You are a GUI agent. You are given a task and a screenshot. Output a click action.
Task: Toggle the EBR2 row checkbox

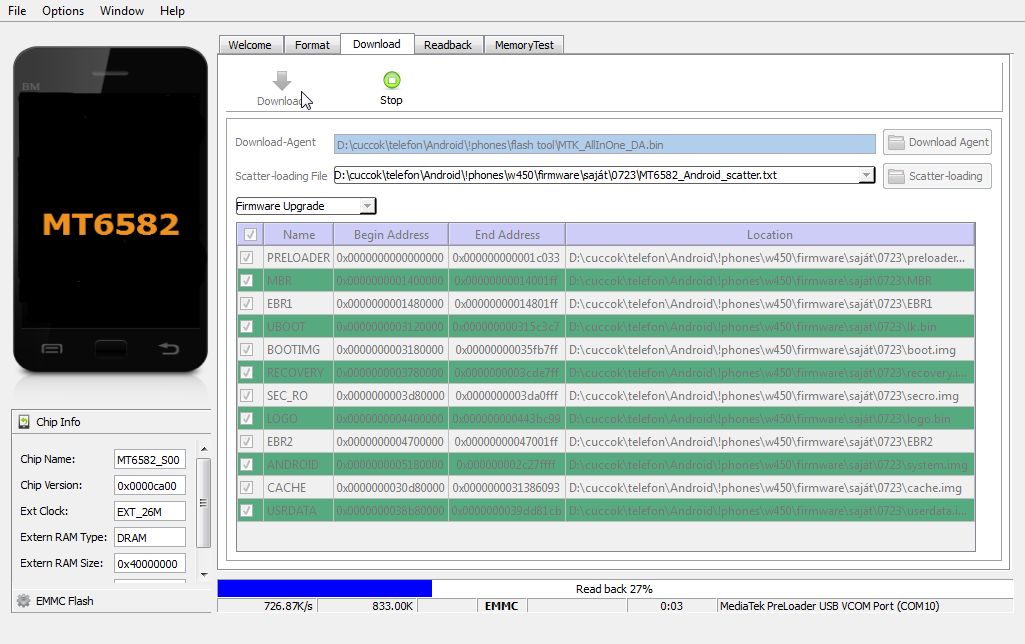pos(246,441)
